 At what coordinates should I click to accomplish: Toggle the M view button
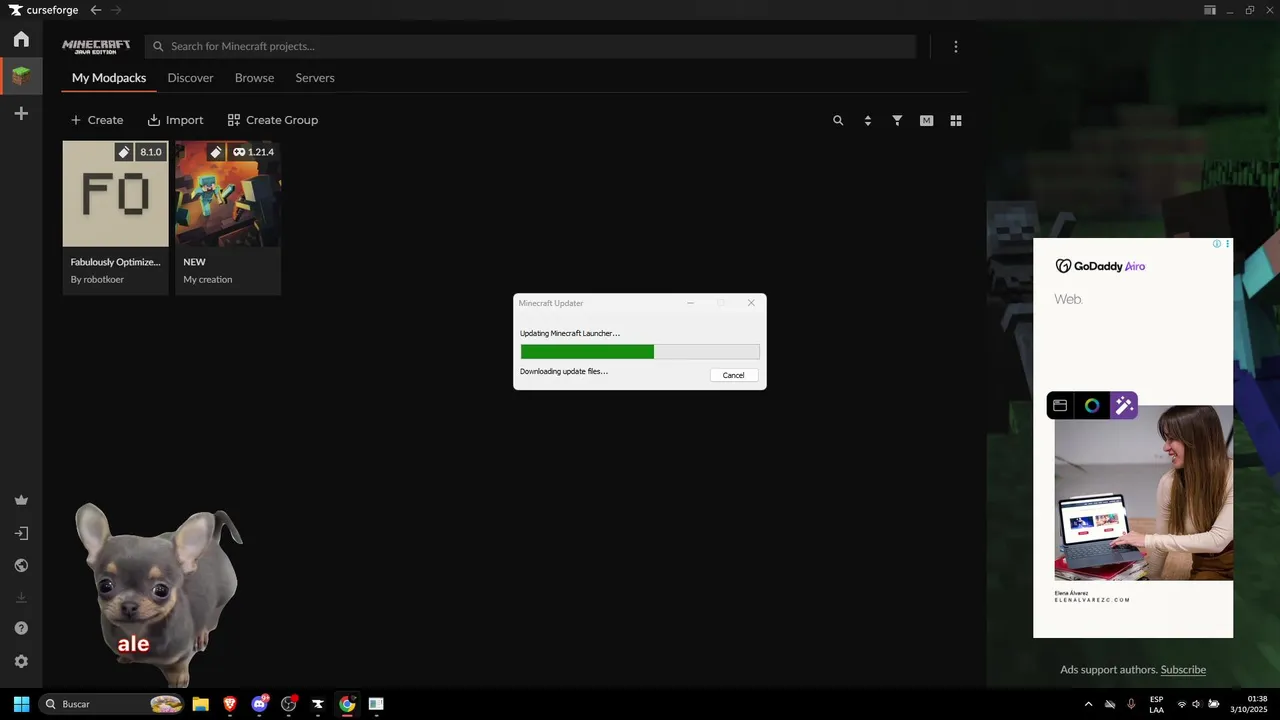coord(927,120)
